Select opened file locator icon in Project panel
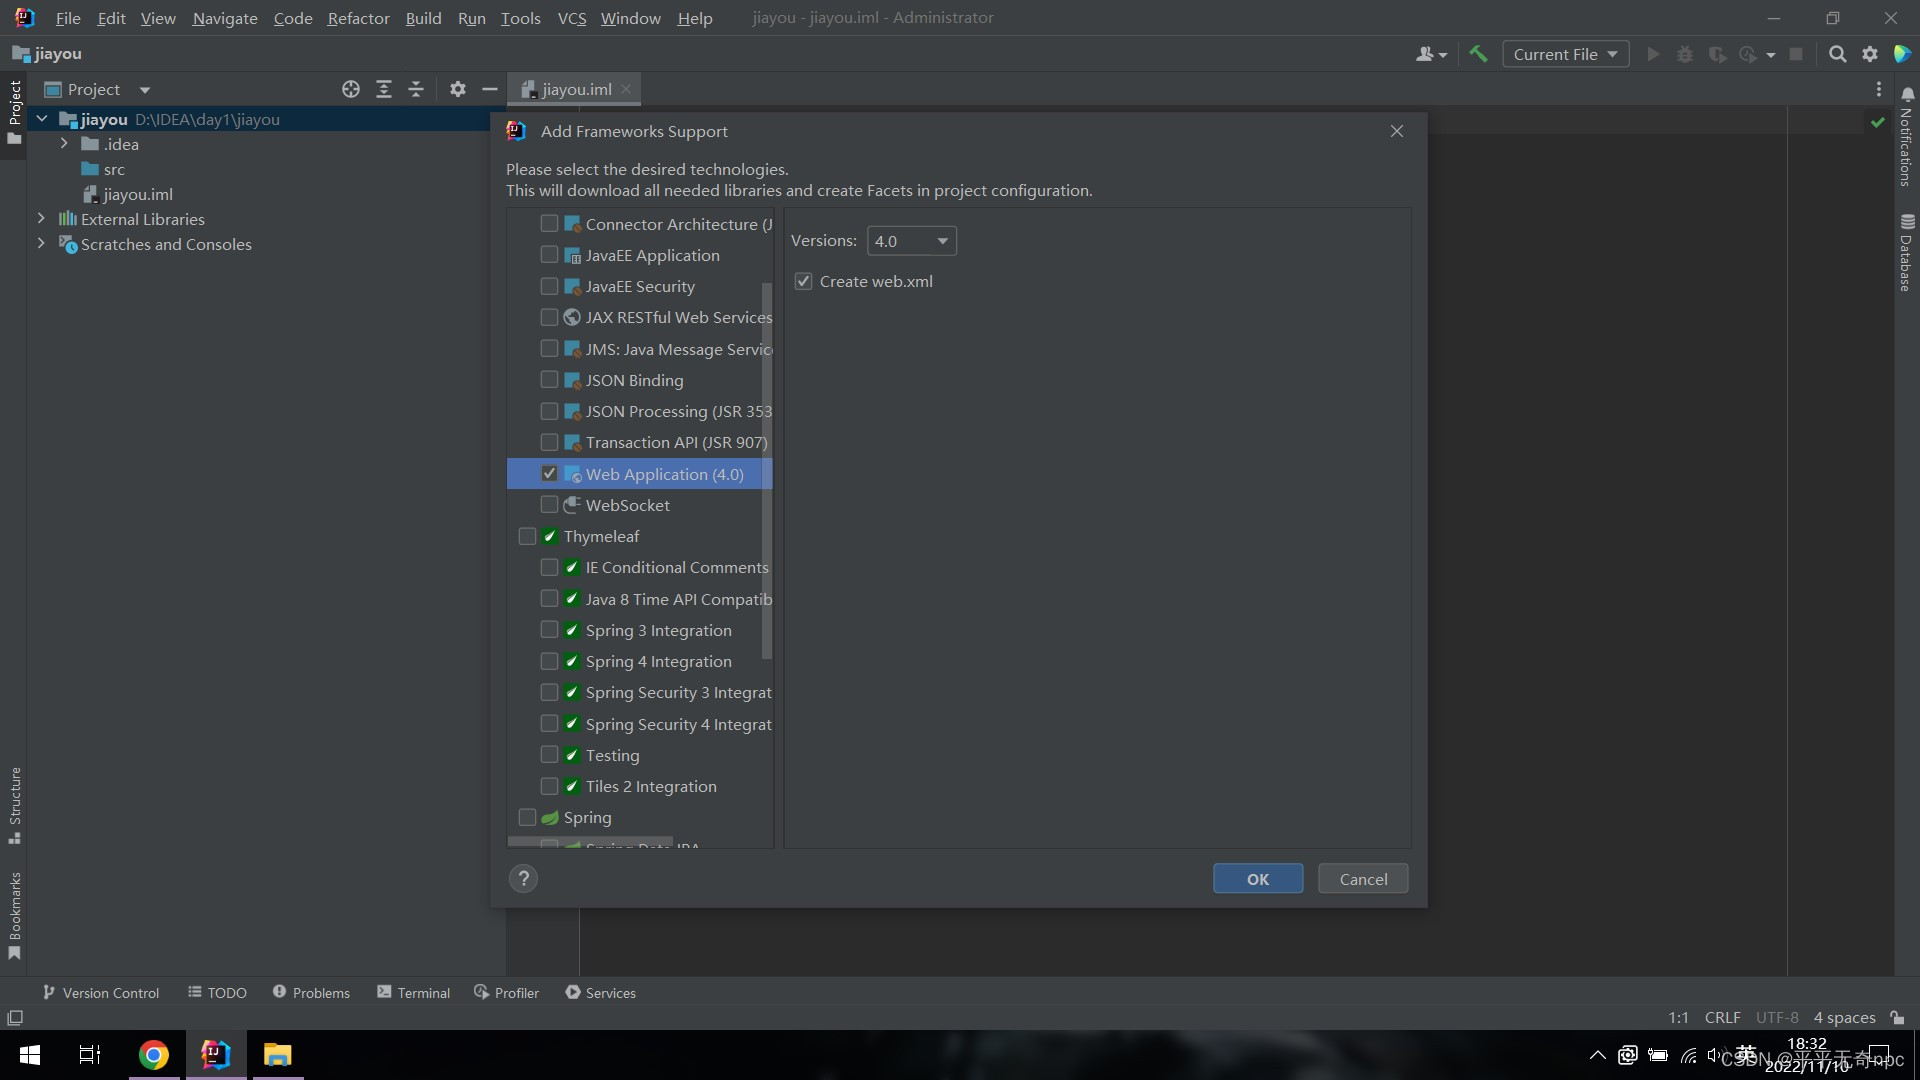1920x1080 pixels. coord(351,89)
